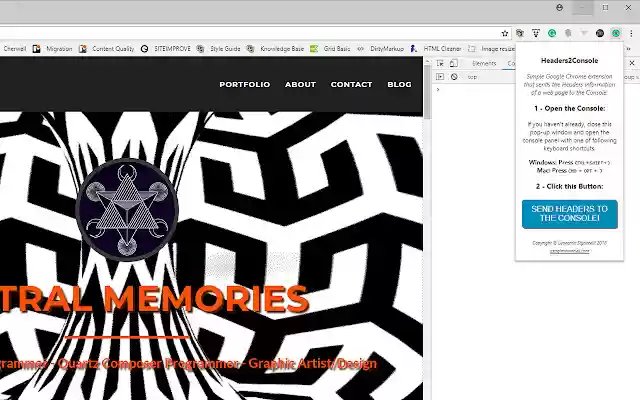Open the Content Quality bookmark
640x400 pixels.
coord(107,49)
